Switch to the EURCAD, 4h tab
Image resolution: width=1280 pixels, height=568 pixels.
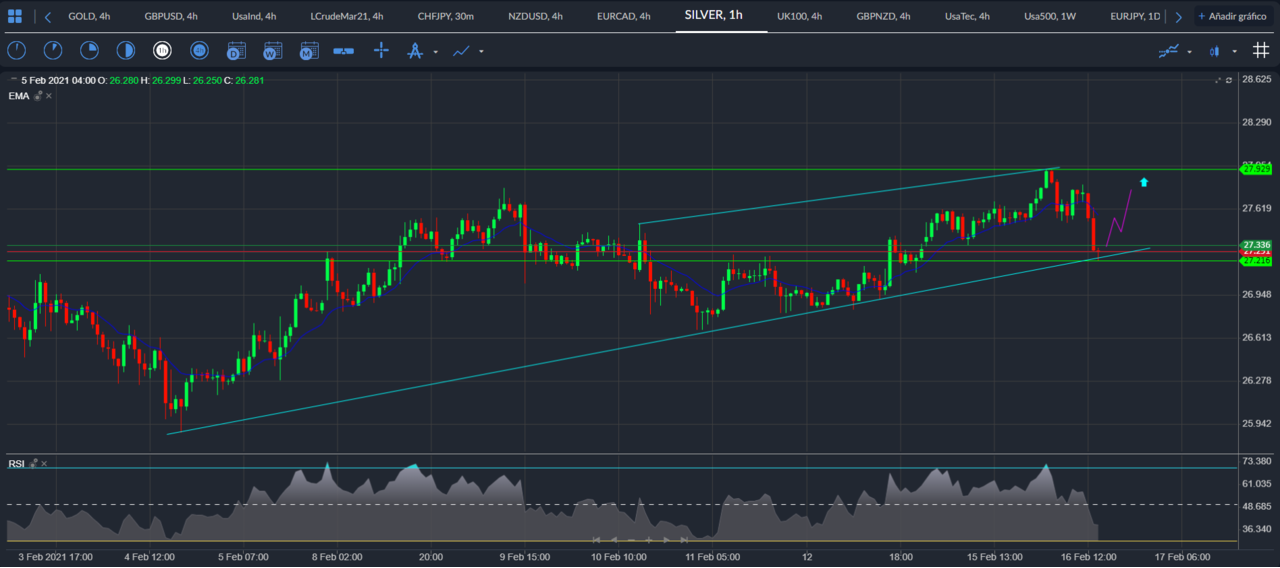click(623, 16)
